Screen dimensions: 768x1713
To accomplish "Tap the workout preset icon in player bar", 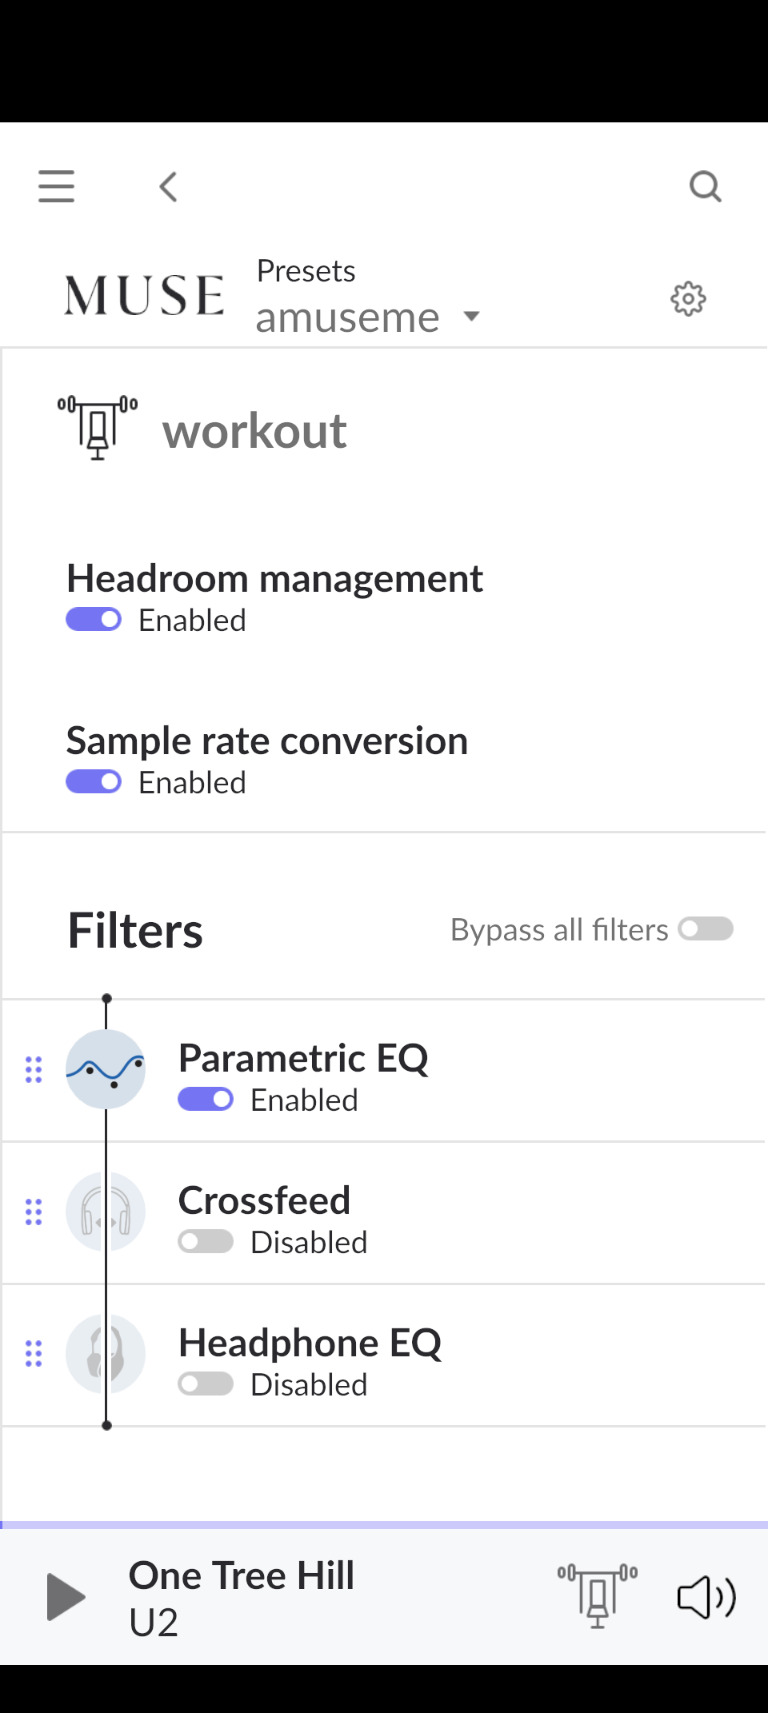I will pyautogui.click(x=597, y=1596).
